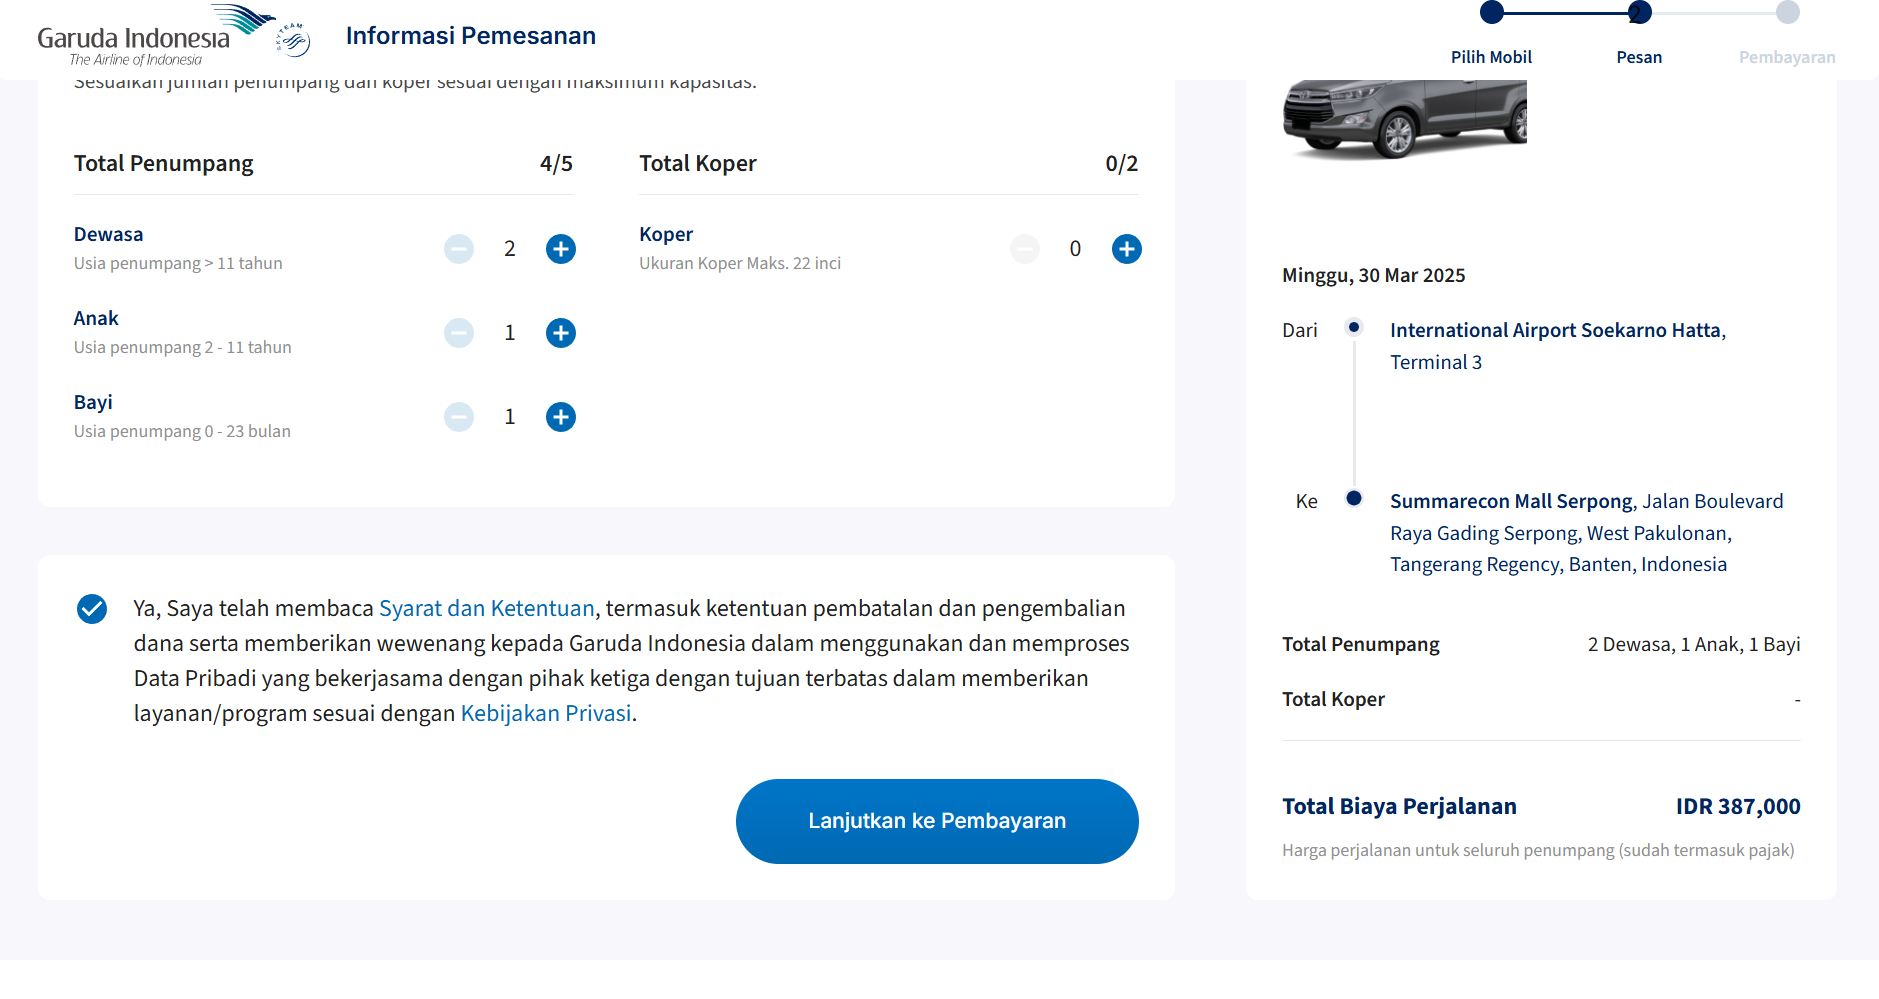Reduce the Anak passenger count
The width and height of the screenshot is (1879, 999).
(x=459, y=333)
